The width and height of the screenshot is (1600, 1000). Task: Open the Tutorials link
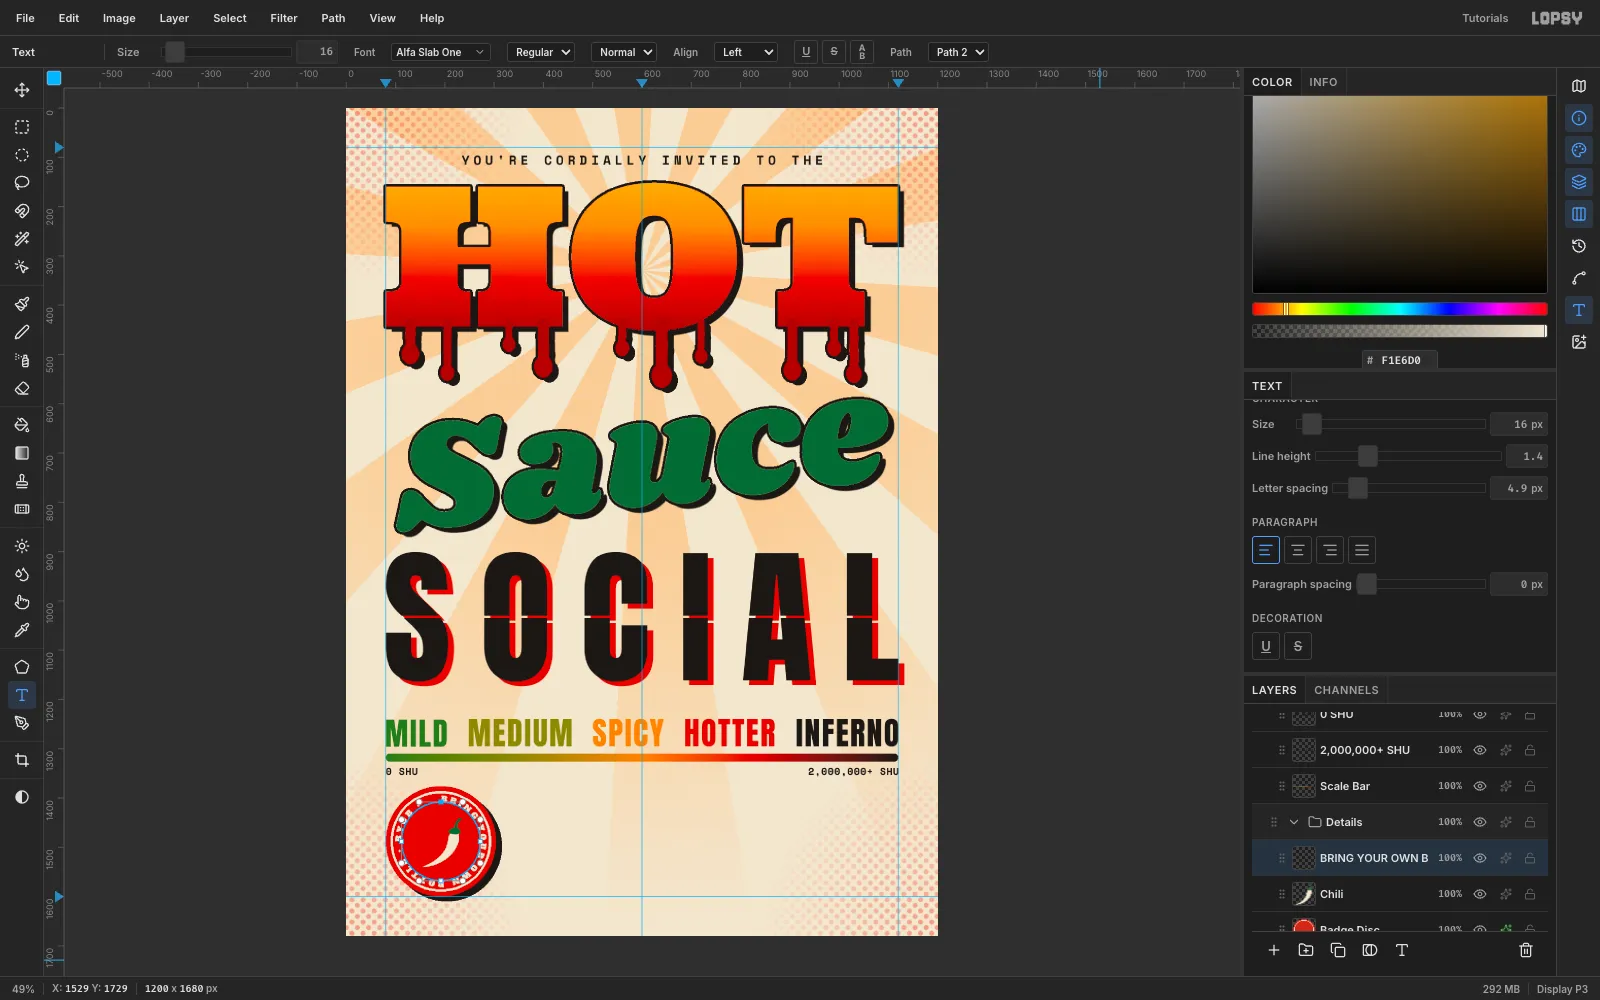1485,18
